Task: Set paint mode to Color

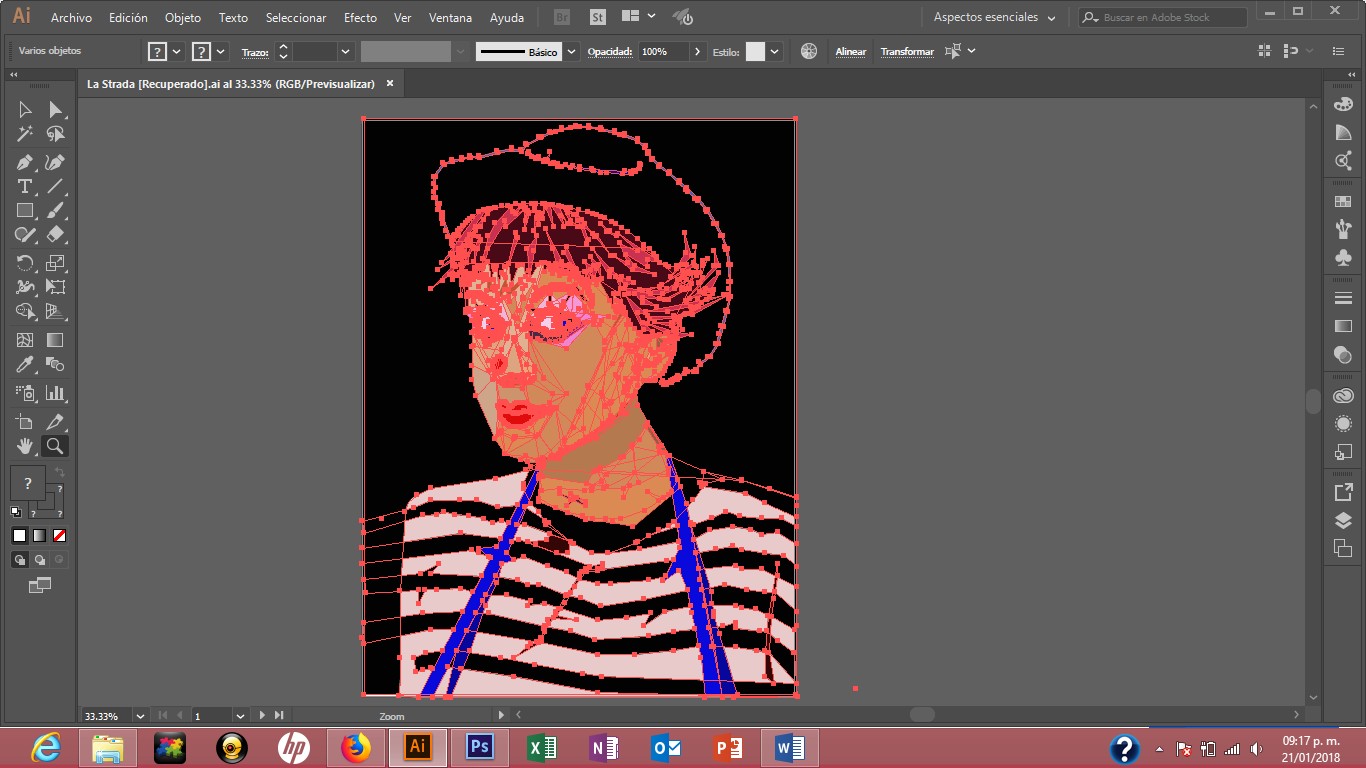Action: tap(19, 536)
